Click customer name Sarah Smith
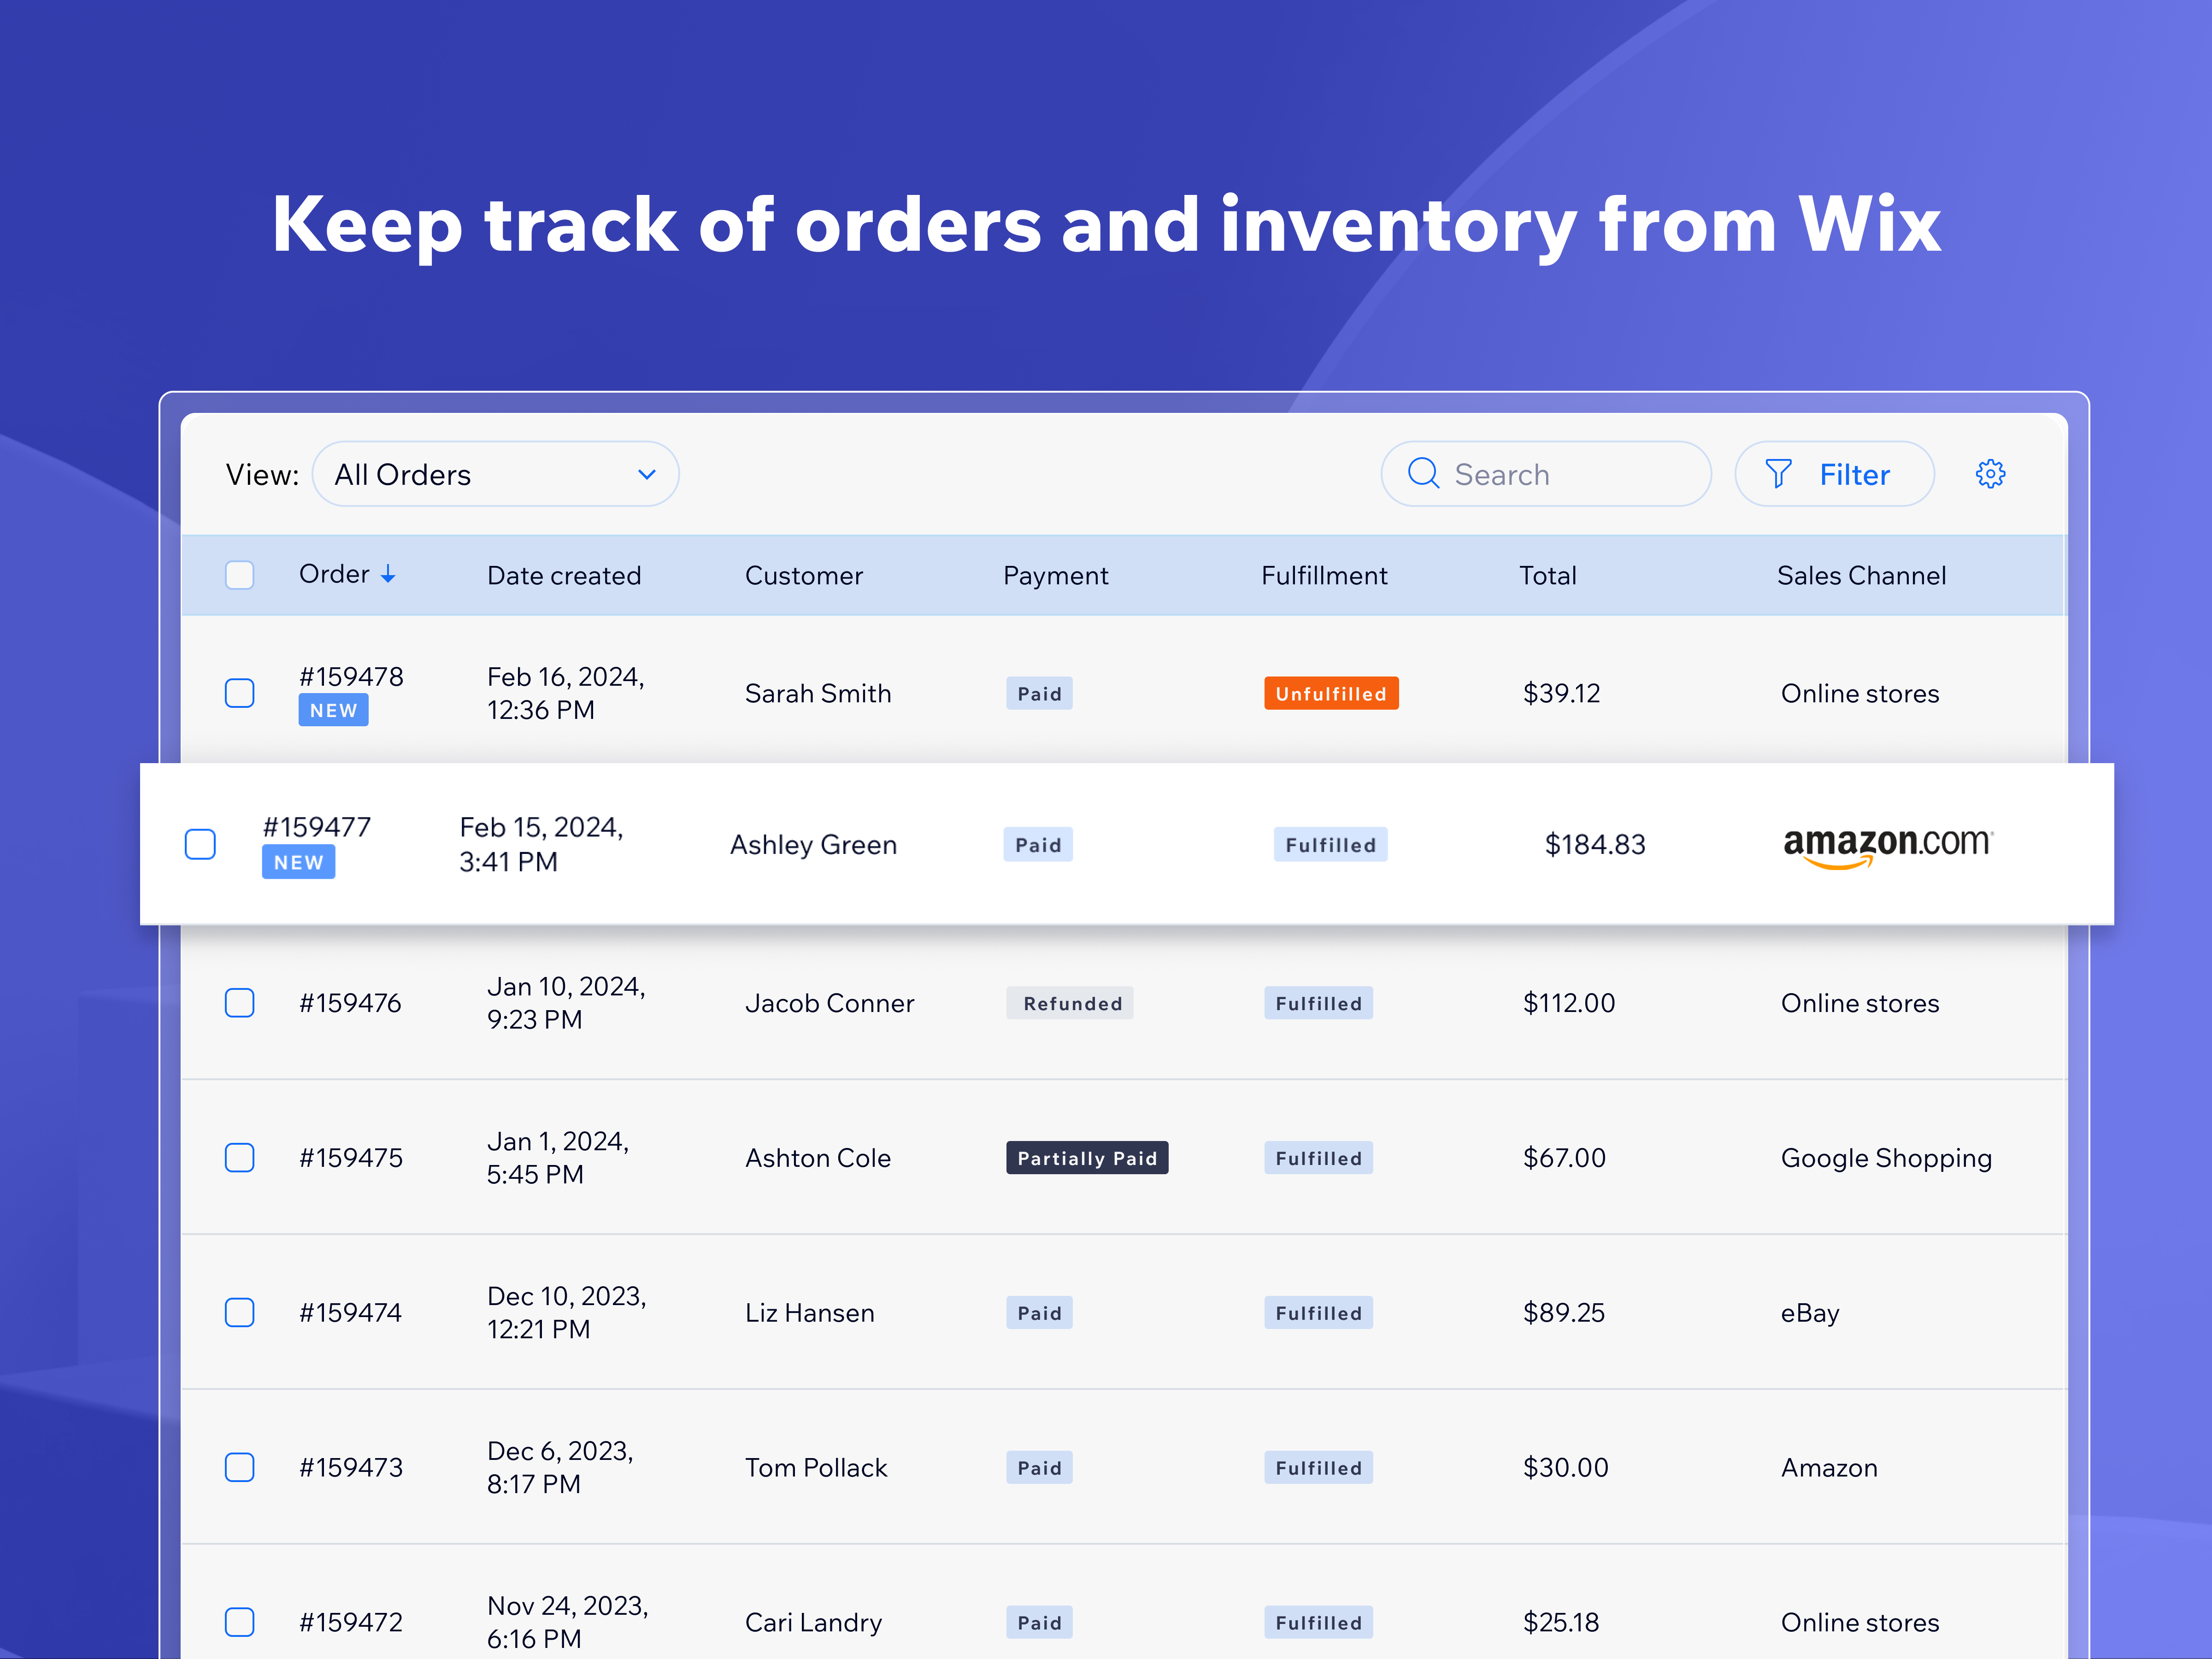The height and width of the screenshot is (1659, 2212). point(818,694)
